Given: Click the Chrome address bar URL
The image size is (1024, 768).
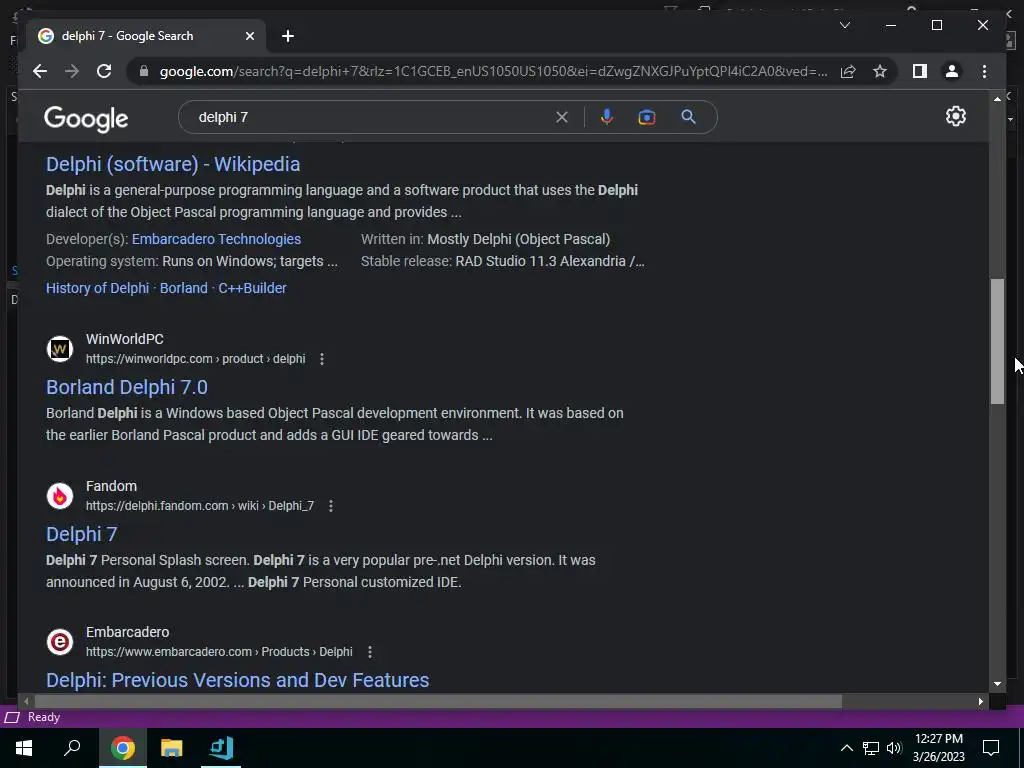Looking at the screenshot, I should click(493, 71).
